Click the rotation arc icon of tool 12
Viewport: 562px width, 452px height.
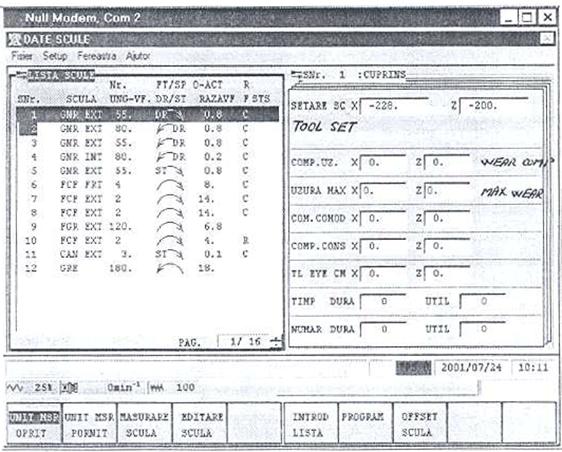click(171, 268)
